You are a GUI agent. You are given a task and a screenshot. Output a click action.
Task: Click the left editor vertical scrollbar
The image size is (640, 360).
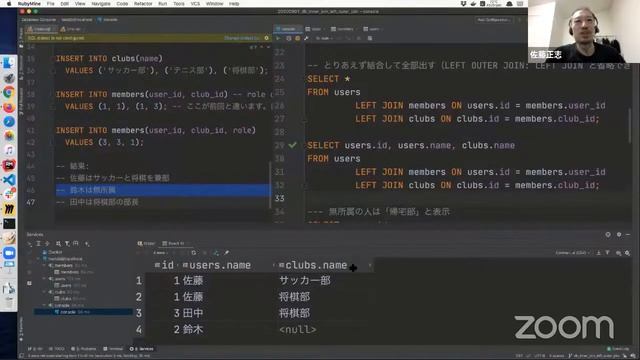coord(270,186)
